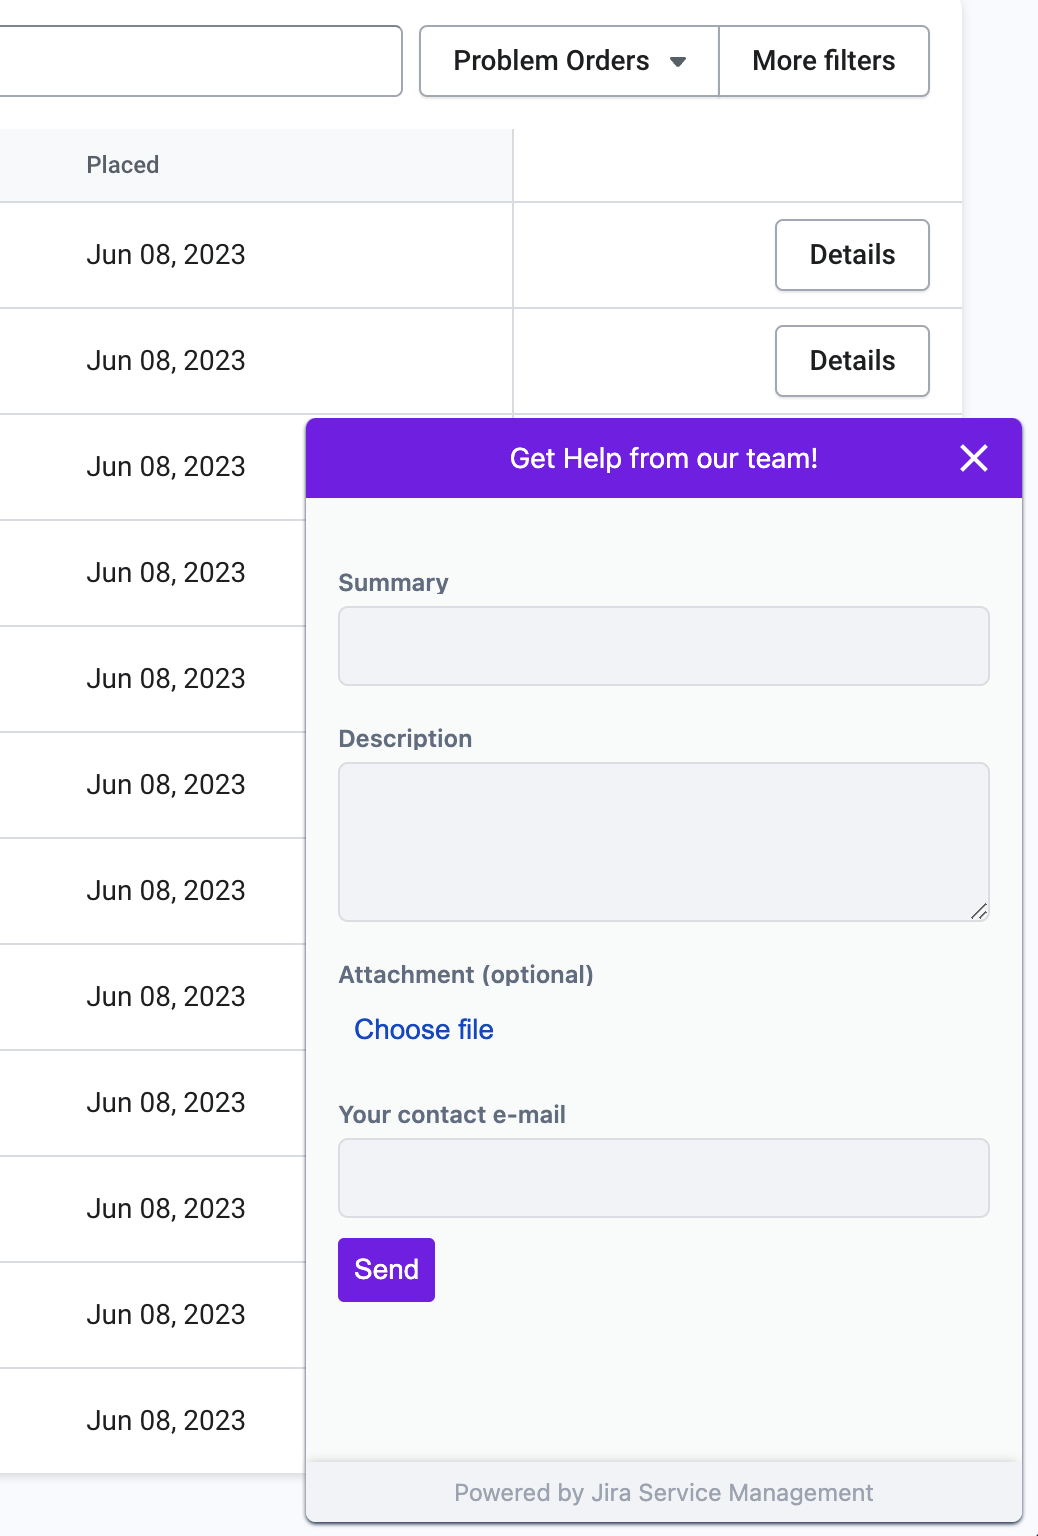Select the last visible row's placed date
The image size is (1038, 1536).
[166, 1421]
